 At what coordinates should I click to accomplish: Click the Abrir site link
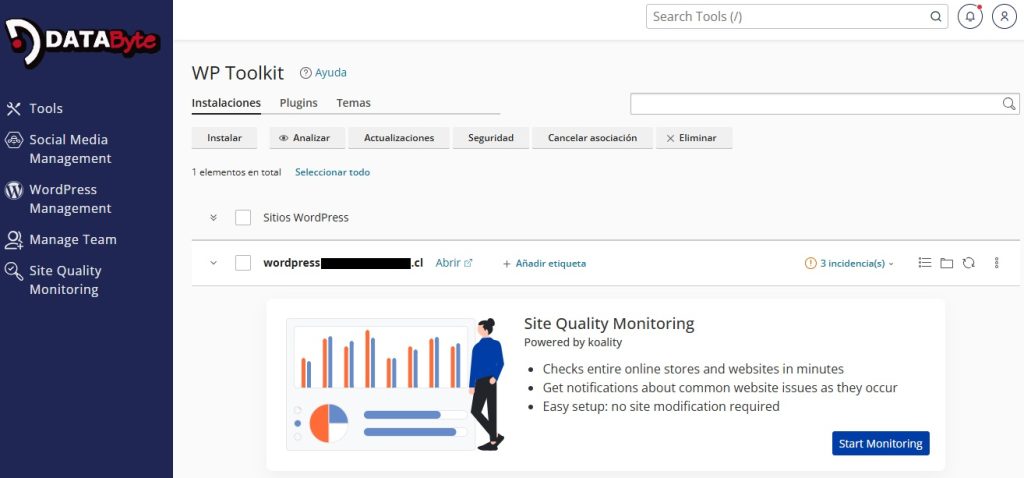point(448,263)
